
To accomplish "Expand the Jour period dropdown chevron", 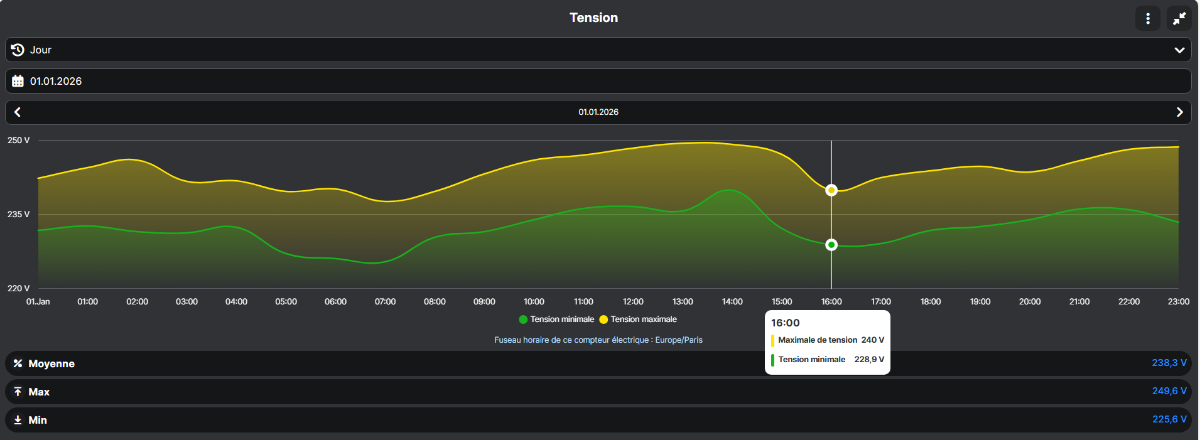I will click(x=1179, y=49).
